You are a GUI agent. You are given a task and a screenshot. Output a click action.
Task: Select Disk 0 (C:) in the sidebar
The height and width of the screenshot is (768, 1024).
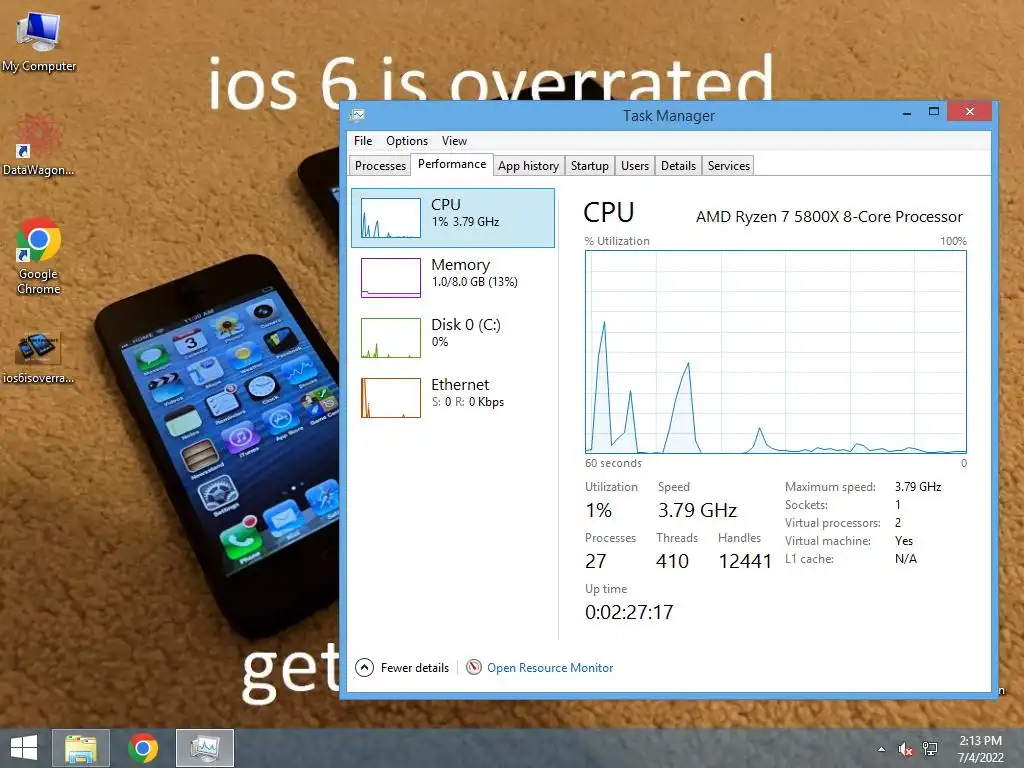453,338
